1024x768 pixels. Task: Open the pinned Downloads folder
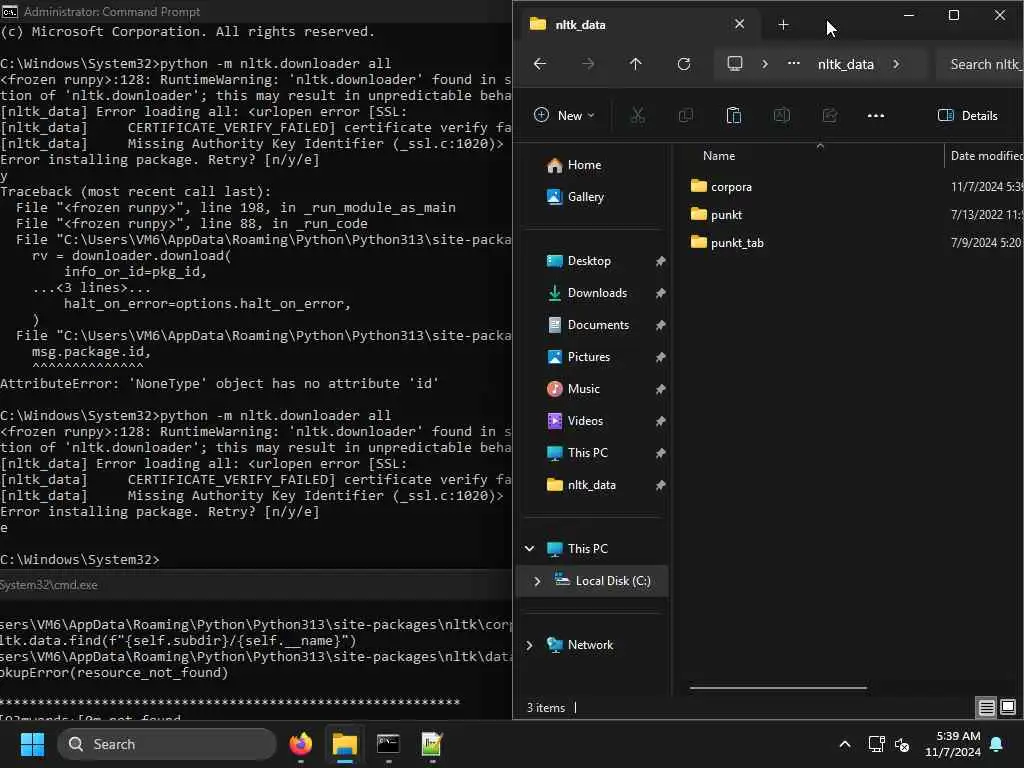tap(597, 293)
